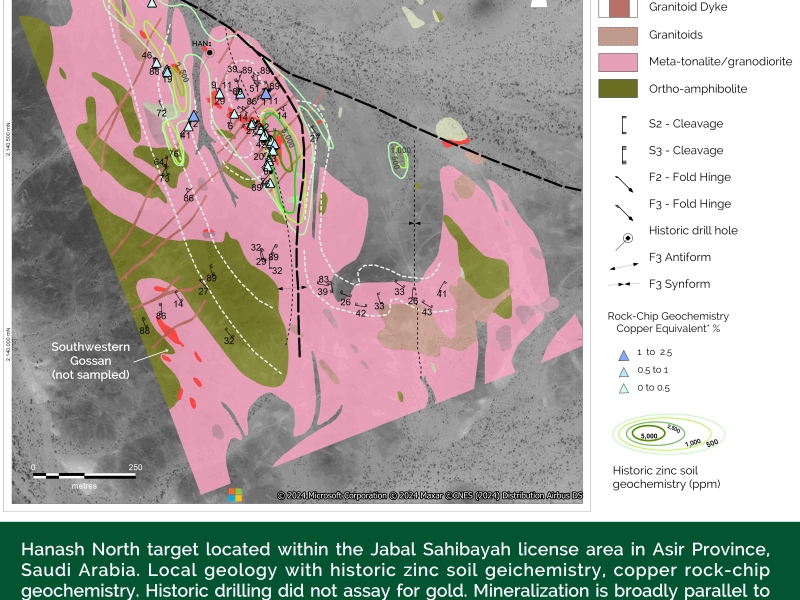This screenshot has width=800, height=600.
Task: Click the 0.5 to 1 triangle marker
Action: [x=623, y=371]
